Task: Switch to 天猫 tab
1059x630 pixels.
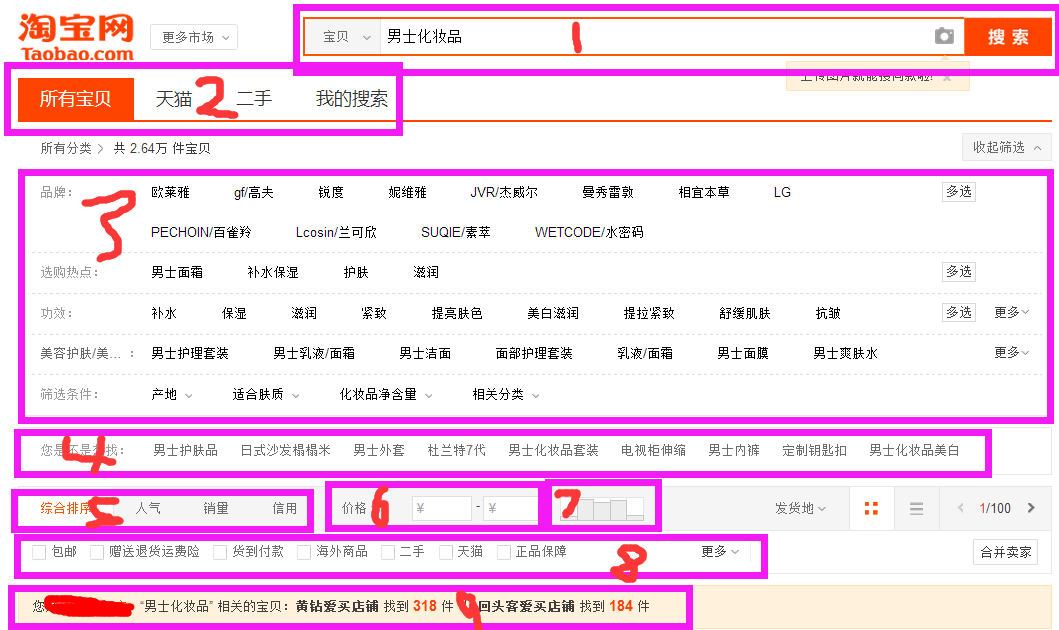Action: click(x=174, y=99)
